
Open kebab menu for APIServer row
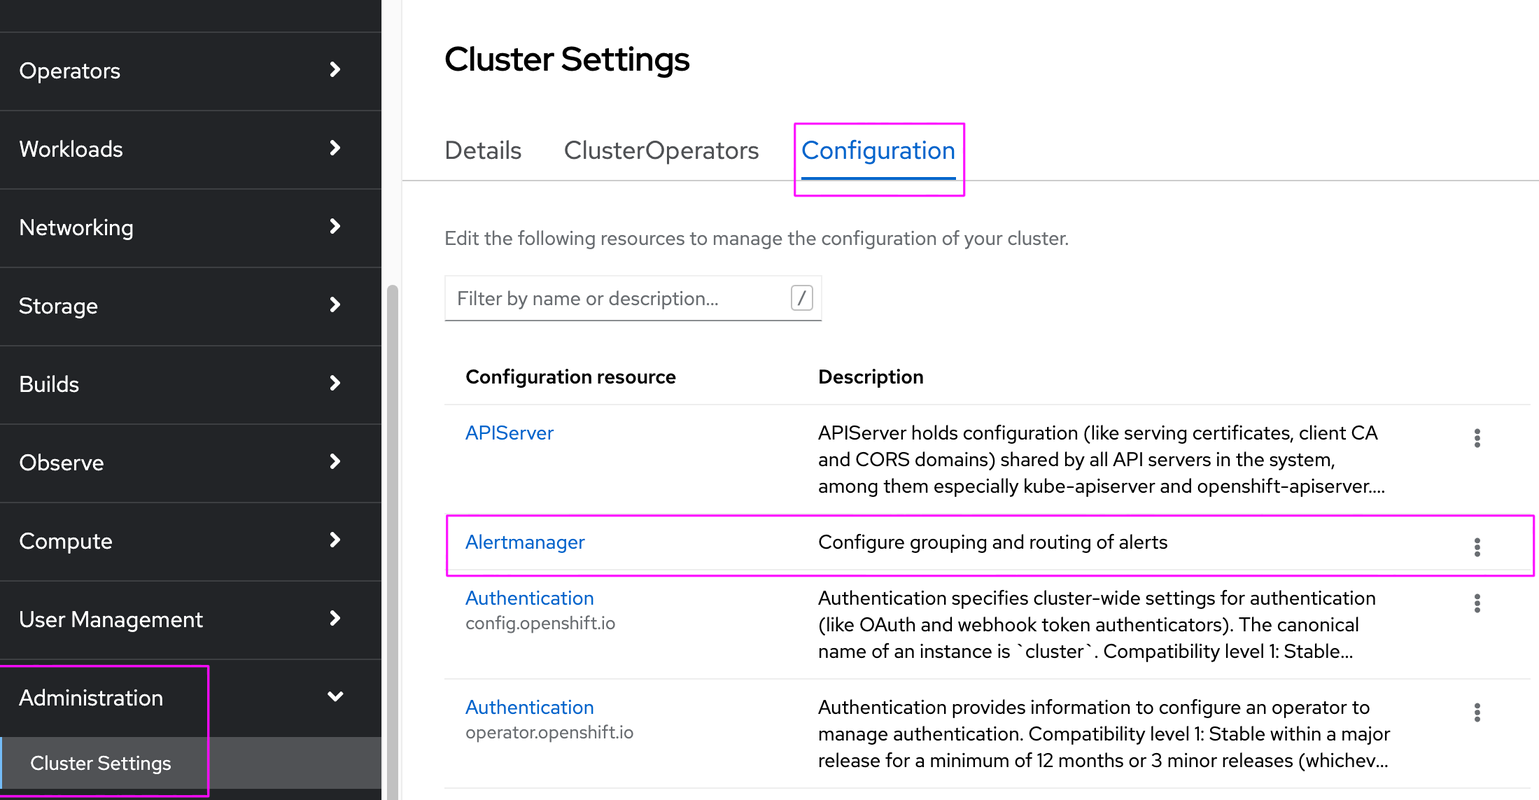1476,438
